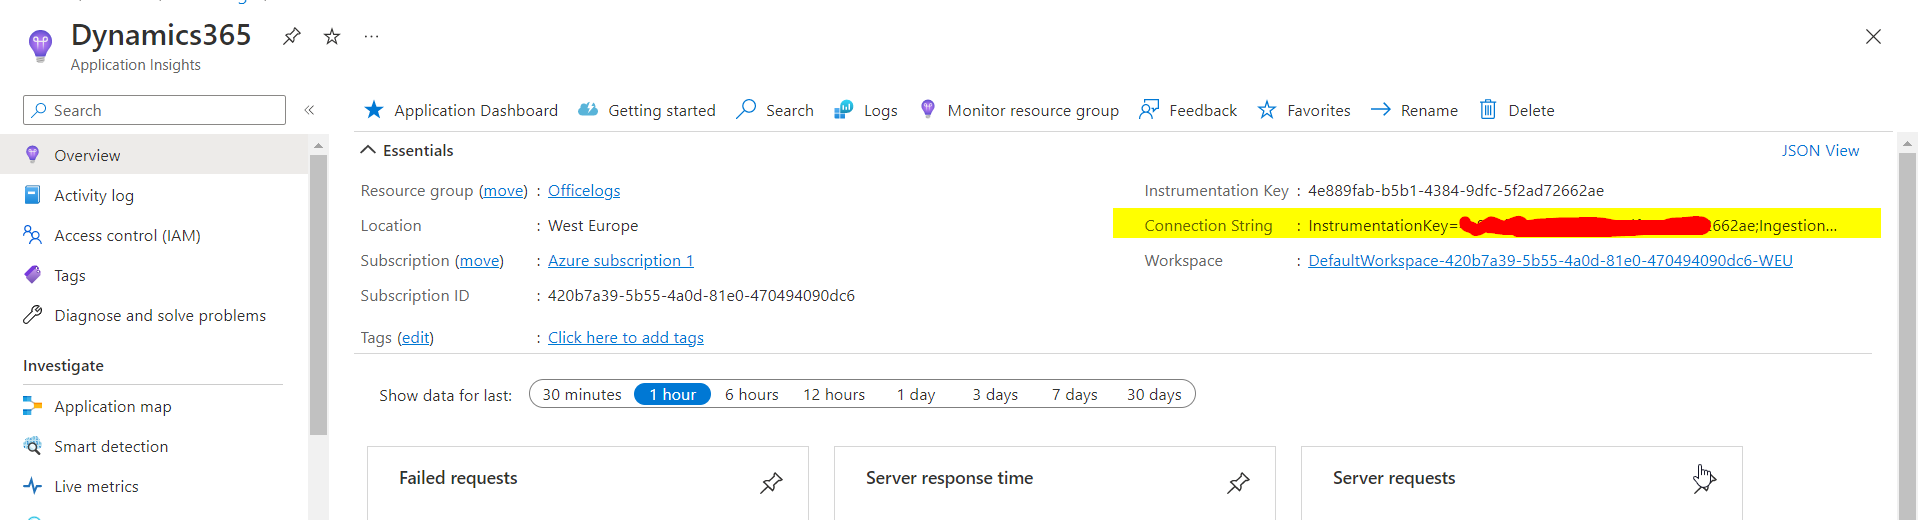Open the more options ellipsis beside title
1918x520 pixels.
[371, 37]
